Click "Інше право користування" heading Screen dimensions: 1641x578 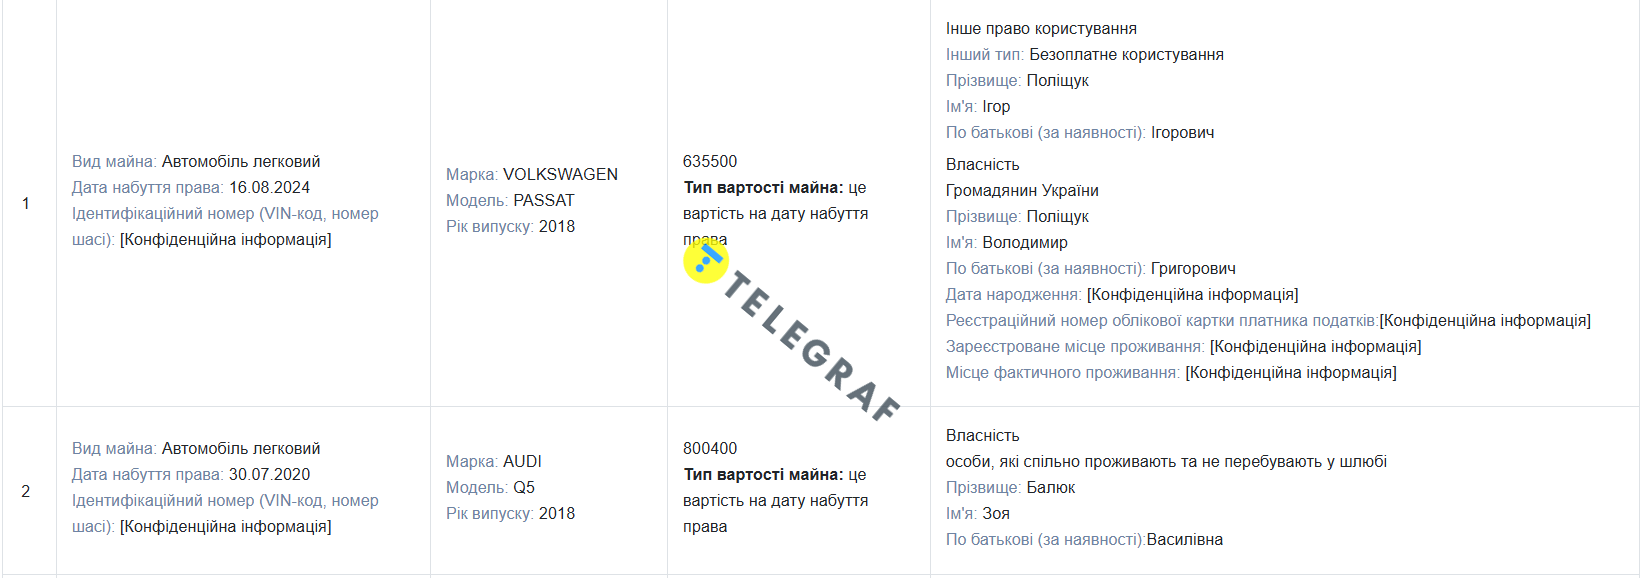pos(1041,28)
